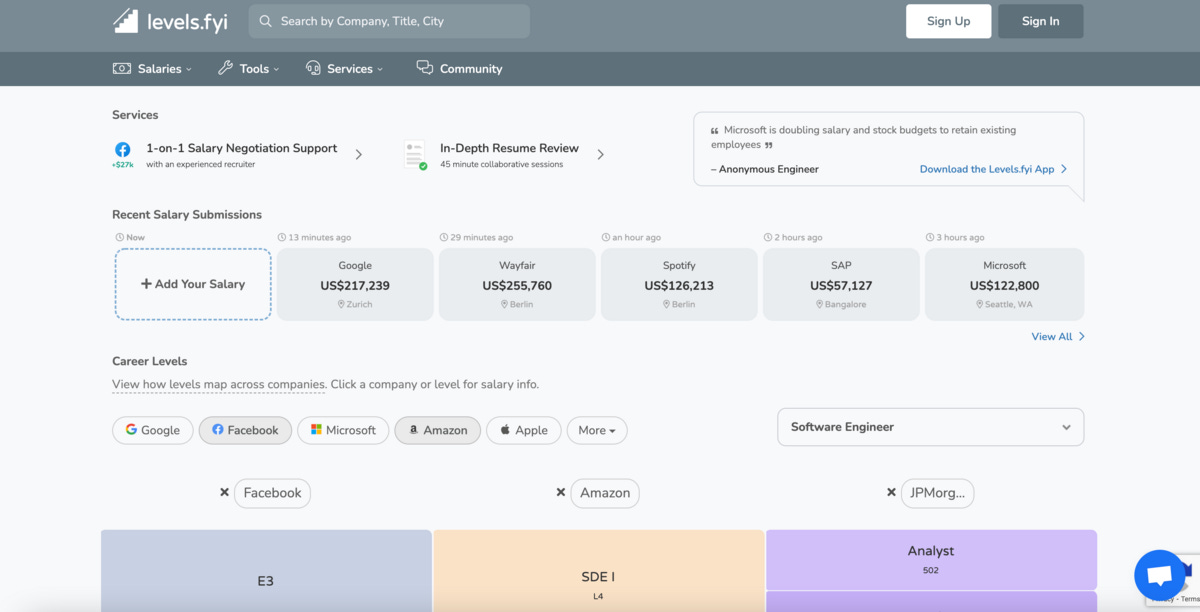This screenshot has width=1200, height=612.
Task: Click the Facebook icon beside Salary Negotiation Support
Action: tap(123, 149)
